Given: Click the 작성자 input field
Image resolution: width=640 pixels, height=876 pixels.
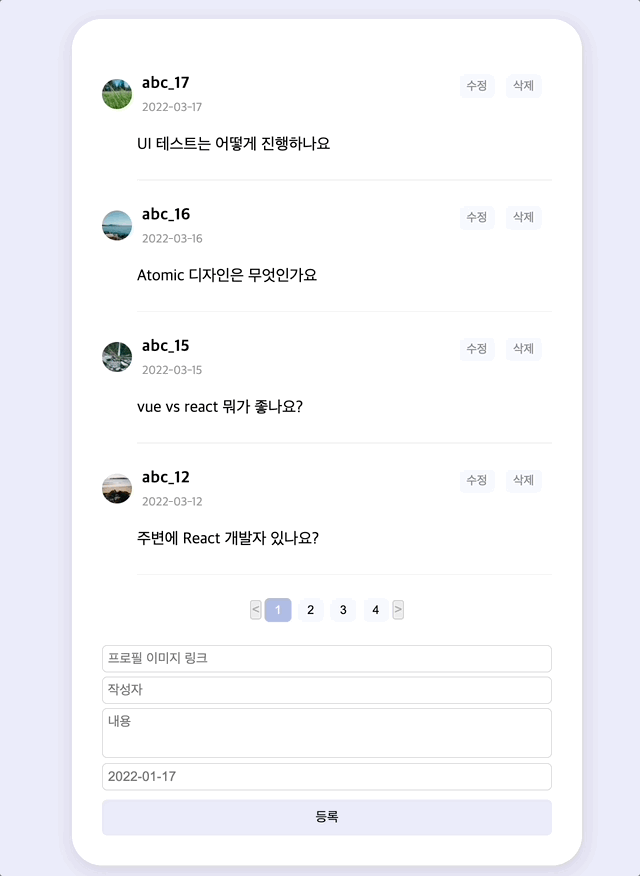Looking at the screenshot, I should click(326, 690).
